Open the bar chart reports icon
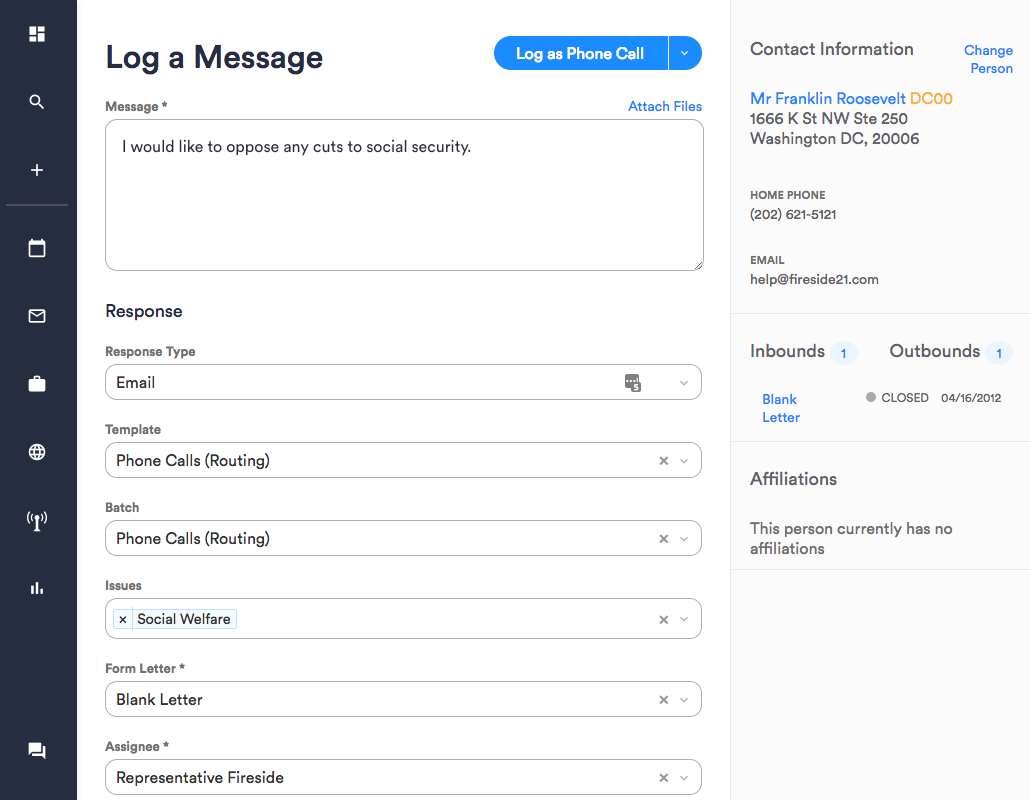Viewport: 1030px width, 800px height. 37,588
